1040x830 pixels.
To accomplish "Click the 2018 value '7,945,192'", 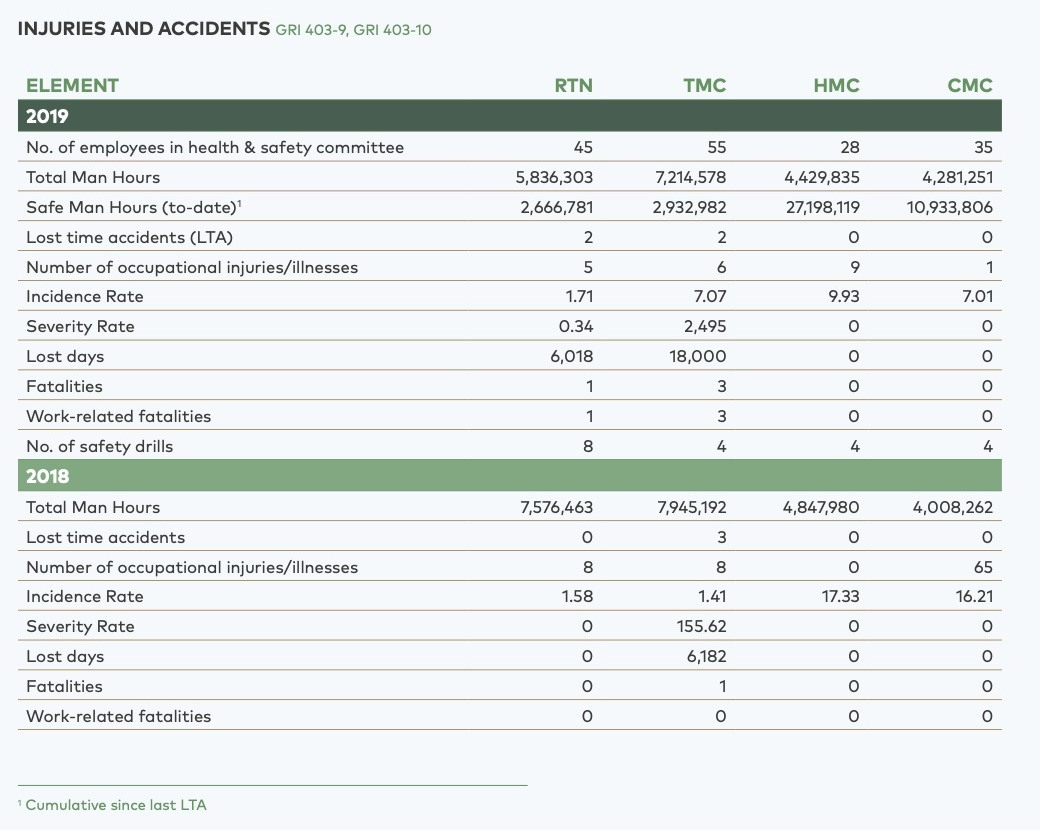I will pos(692,507).
